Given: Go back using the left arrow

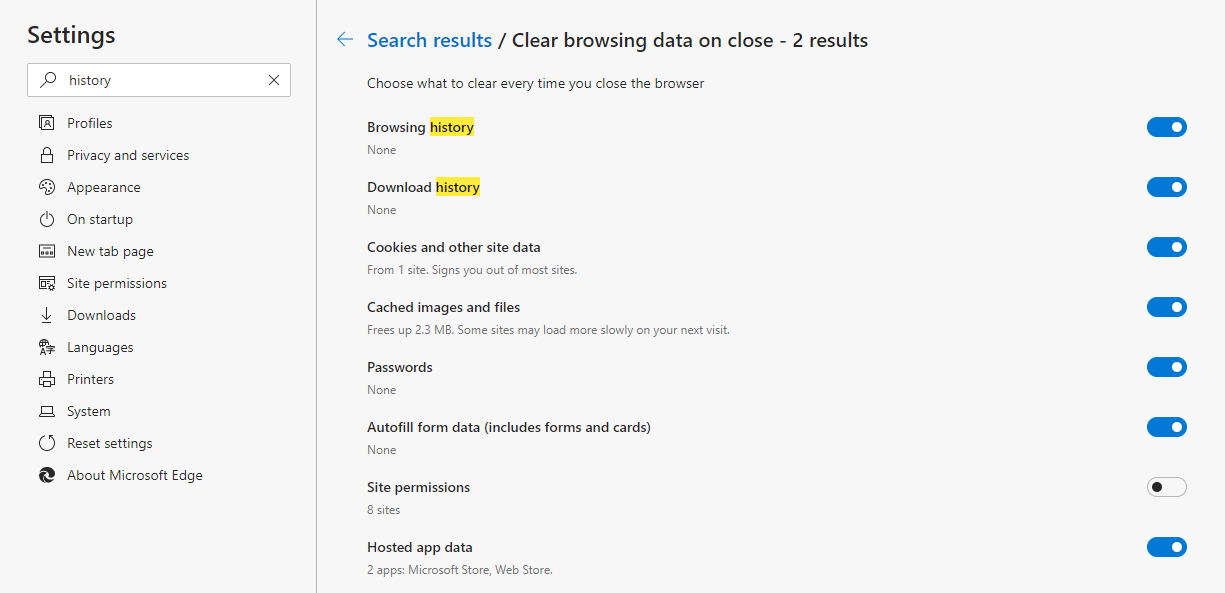Looking at the screenshot, I should tap(345, 40).
